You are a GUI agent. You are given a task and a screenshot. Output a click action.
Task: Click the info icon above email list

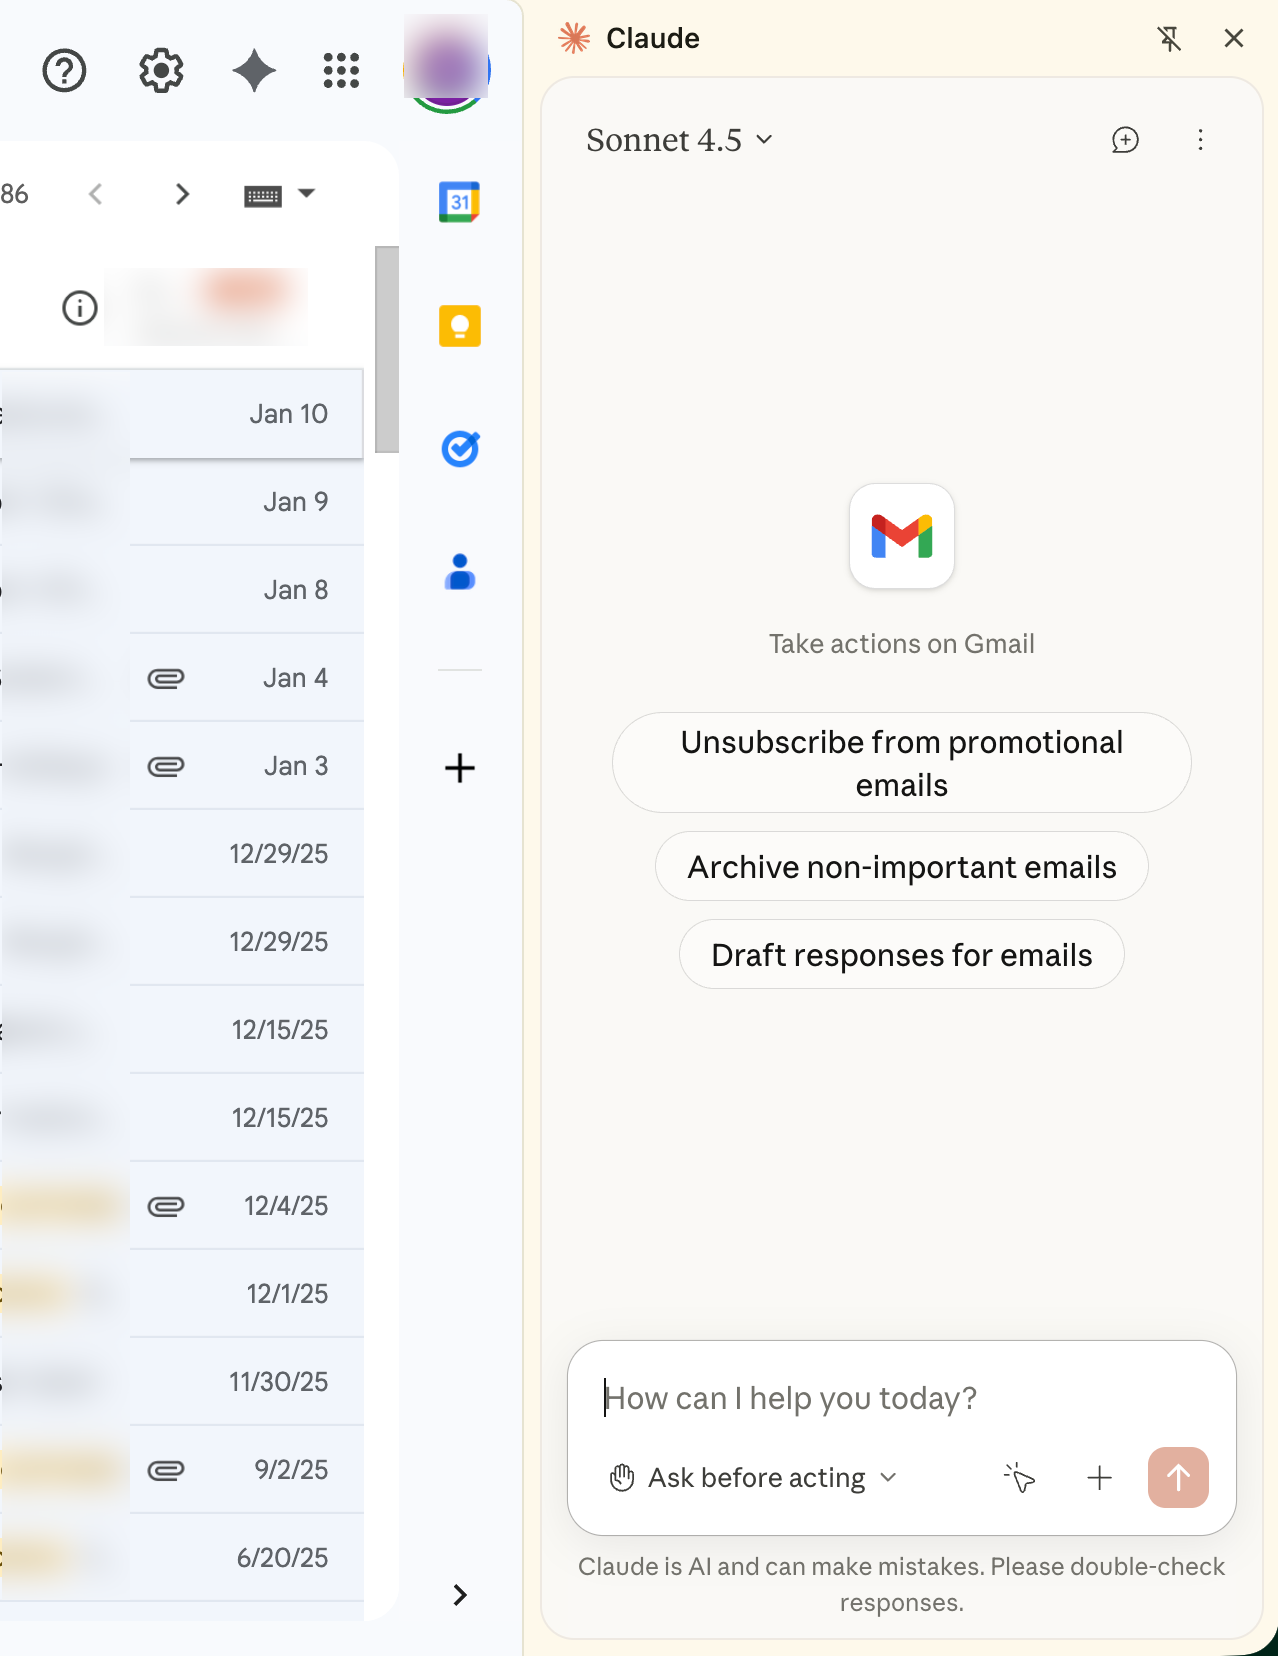pyautogui.click(x=80, y=308)
